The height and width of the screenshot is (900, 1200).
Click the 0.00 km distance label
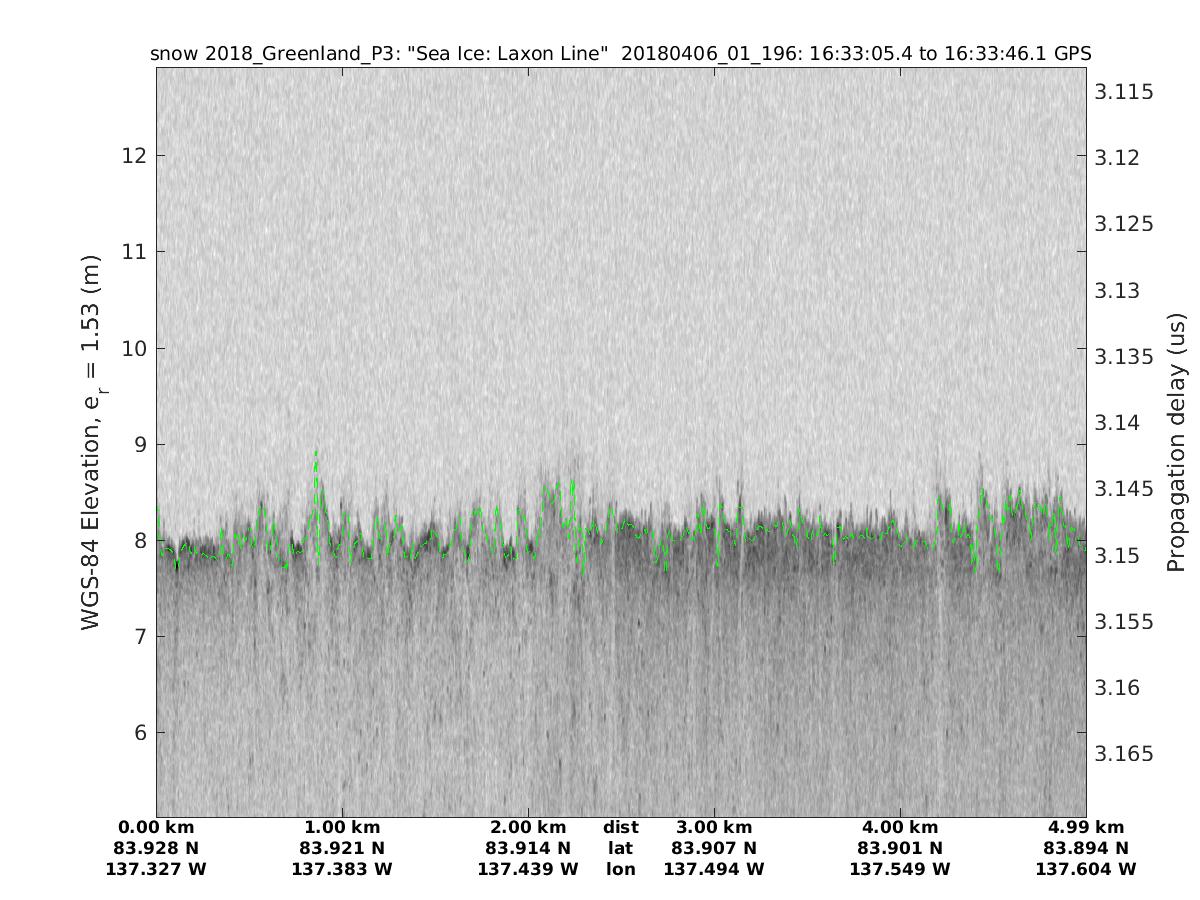(x=156, y=828)
